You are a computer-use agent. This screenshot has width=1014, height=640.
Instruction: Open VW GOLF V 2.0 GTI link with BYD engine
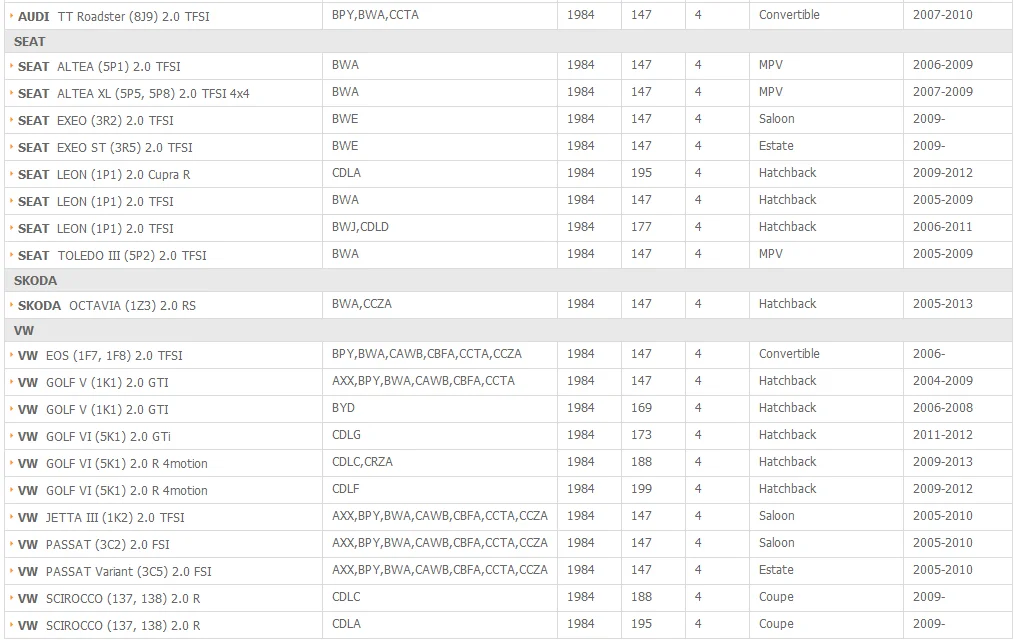point(93,410)
